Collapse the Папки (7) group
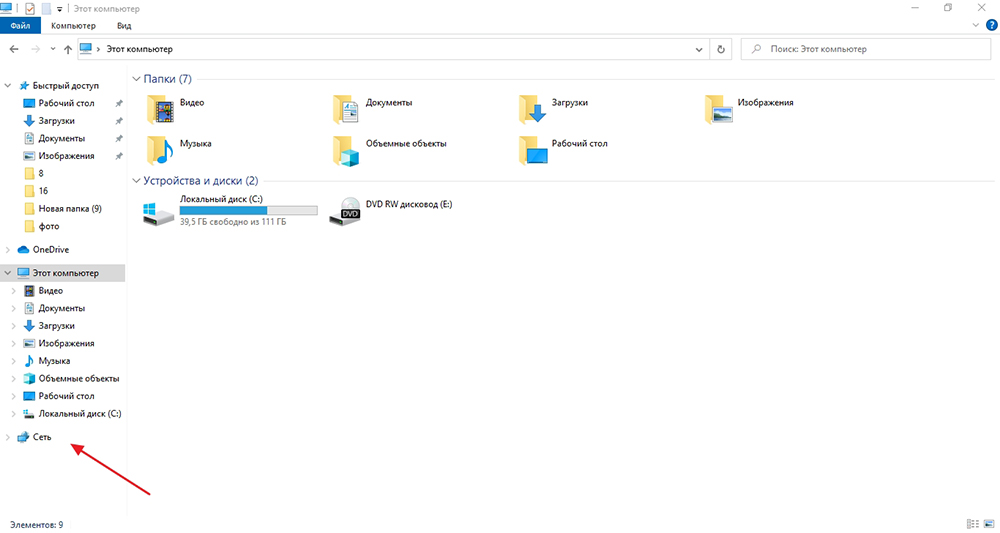The width and height of the screenshot is (1000, 533). point(136,79)
